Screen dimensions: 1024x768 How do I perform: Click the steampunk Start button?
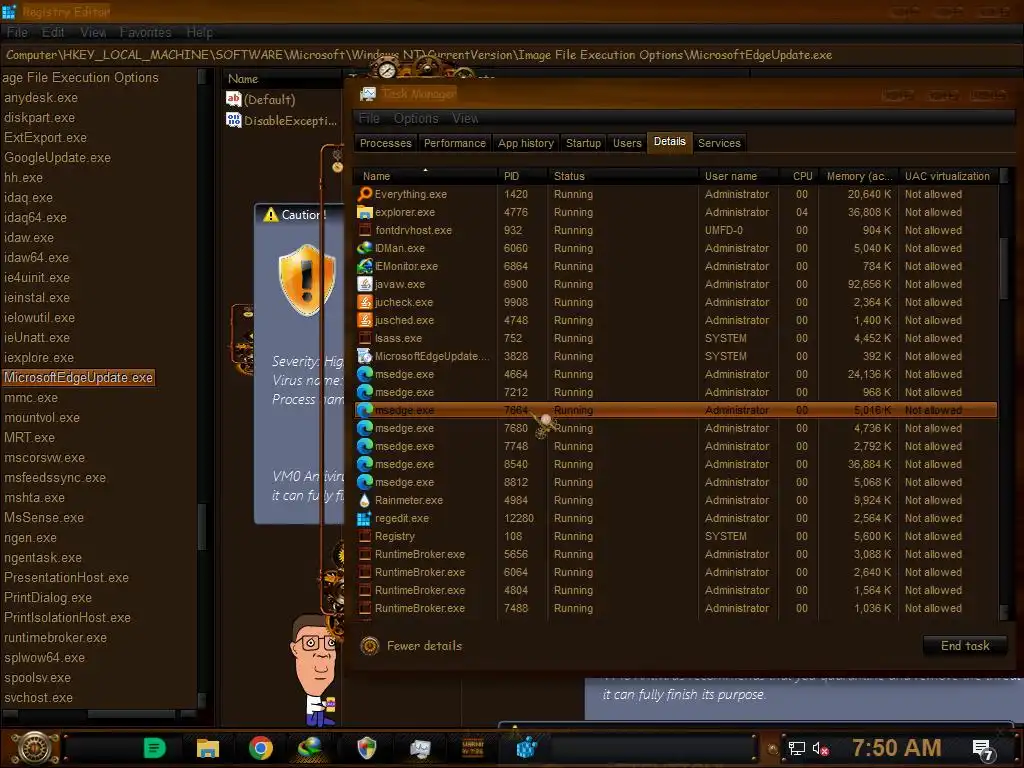(37, 748)
